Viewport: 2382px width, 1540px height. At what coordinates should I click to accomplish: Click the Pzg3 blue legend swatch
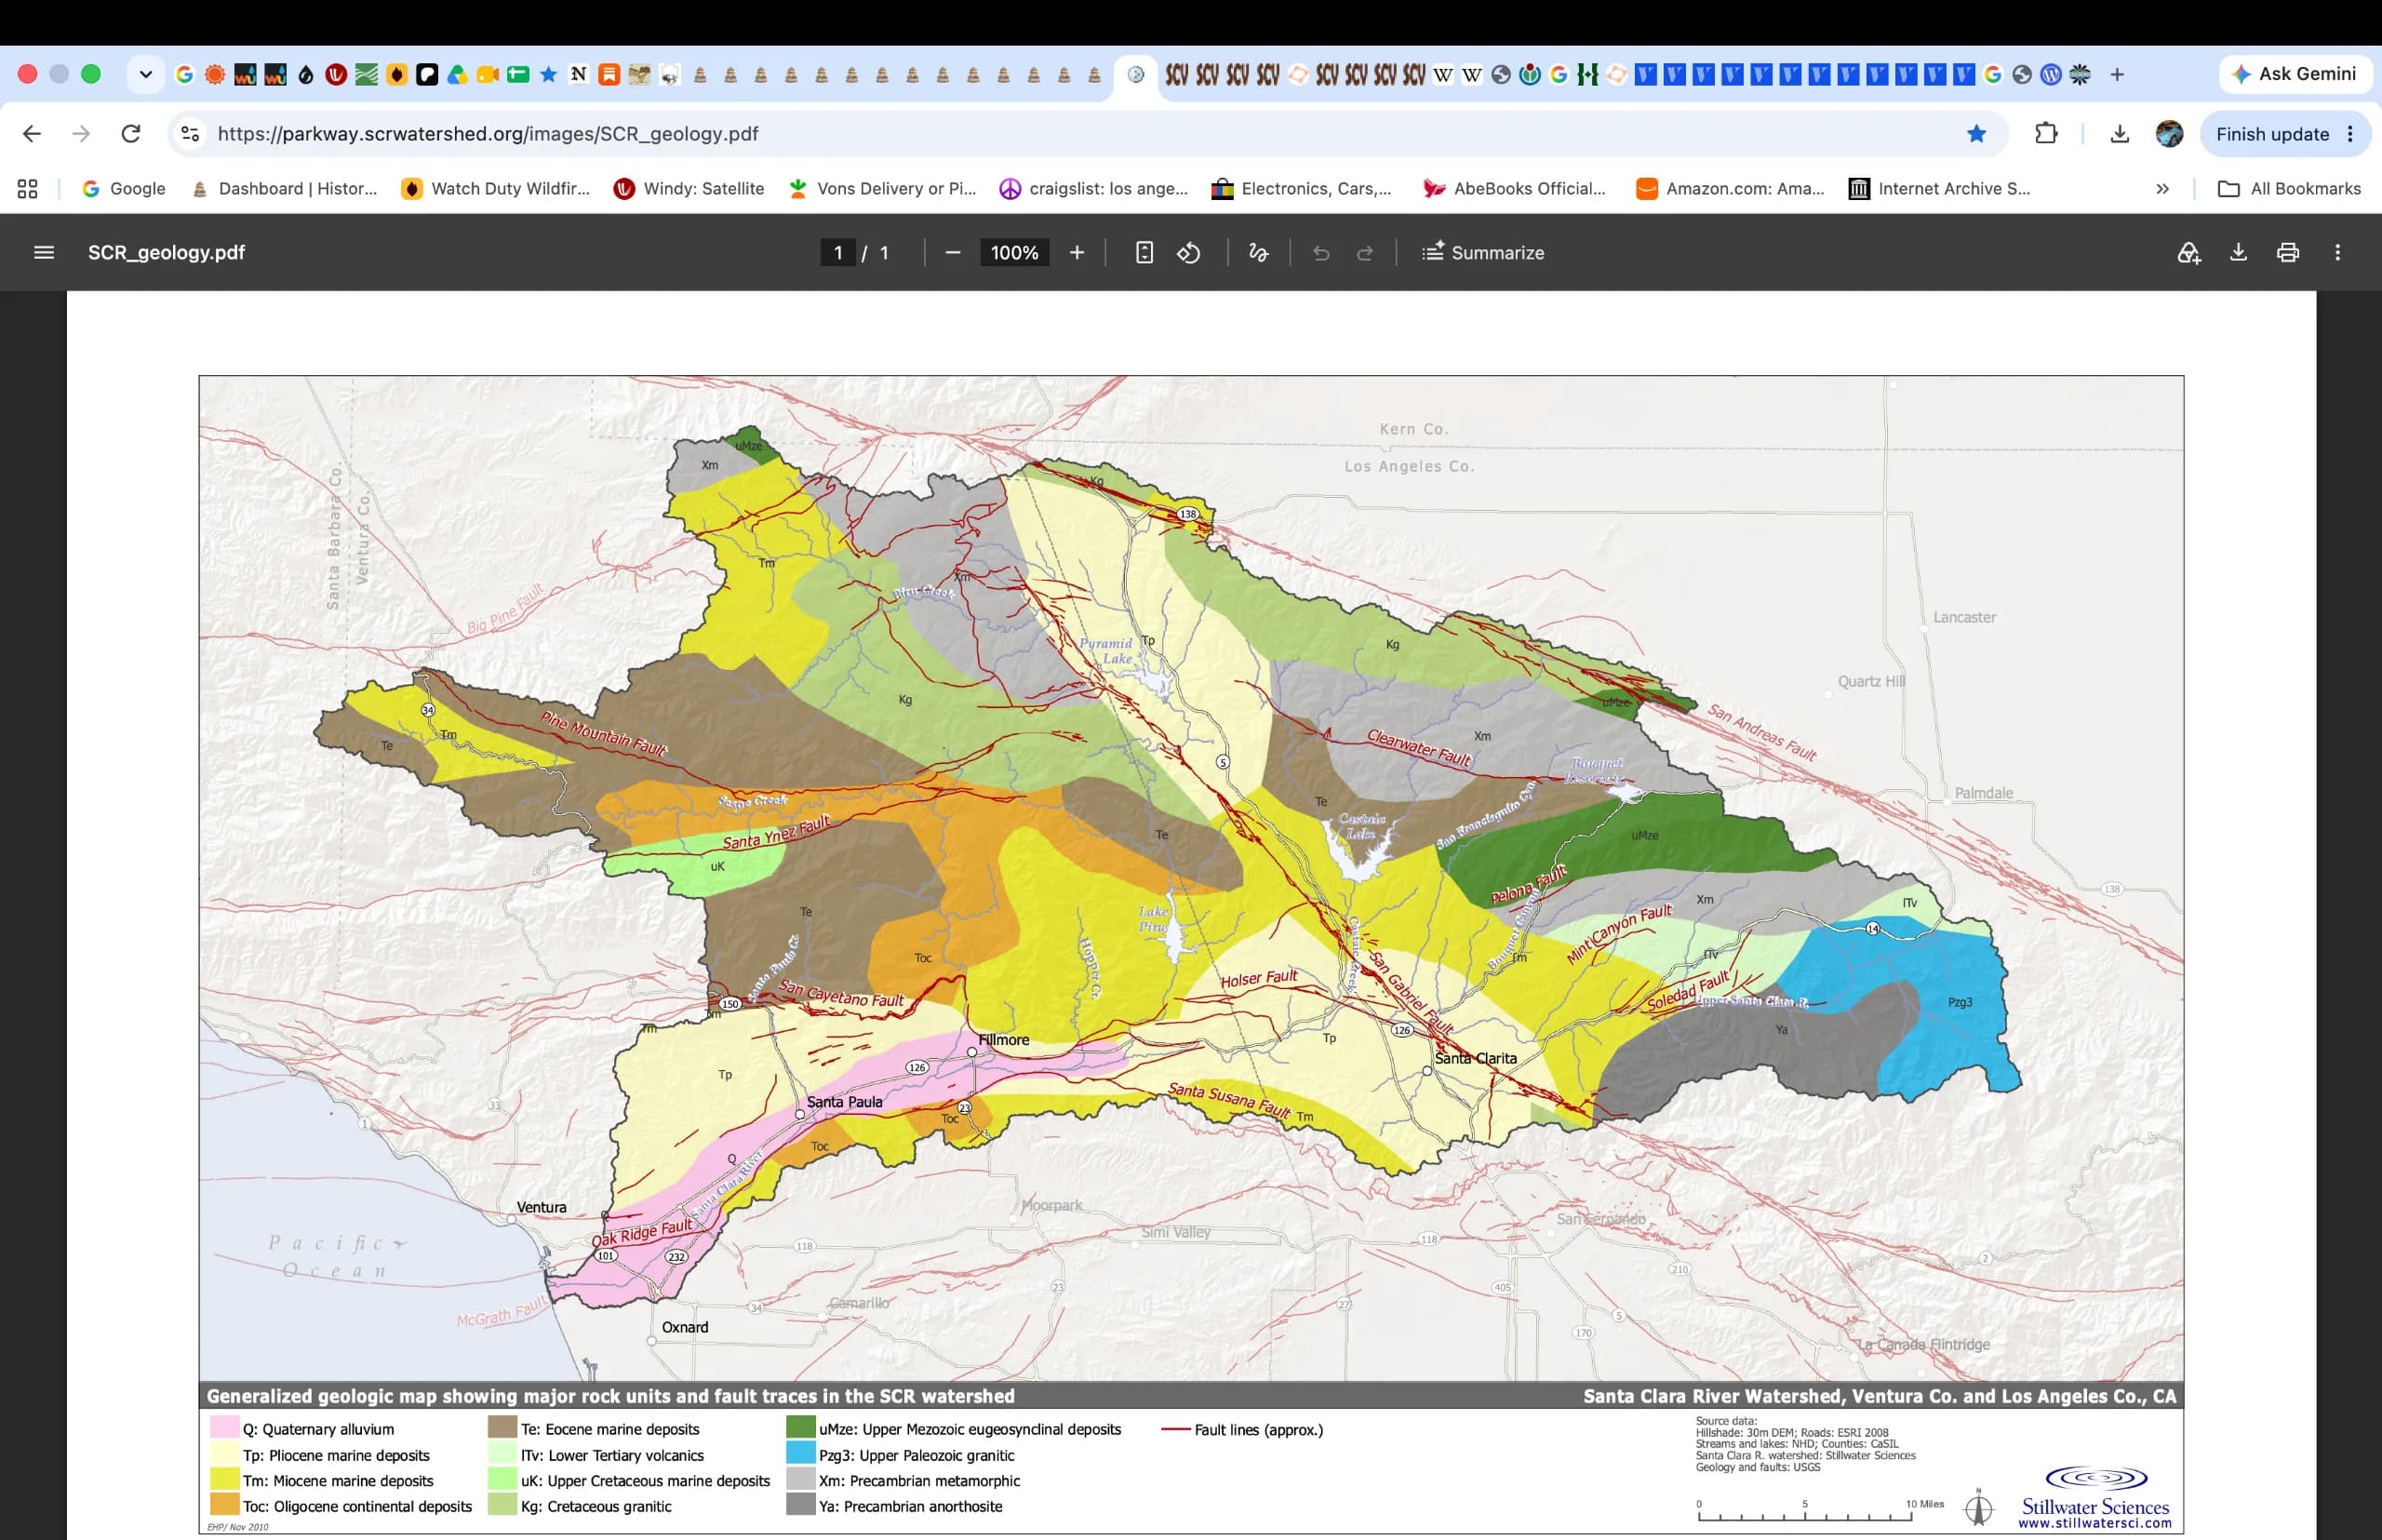pos(801,1453)
